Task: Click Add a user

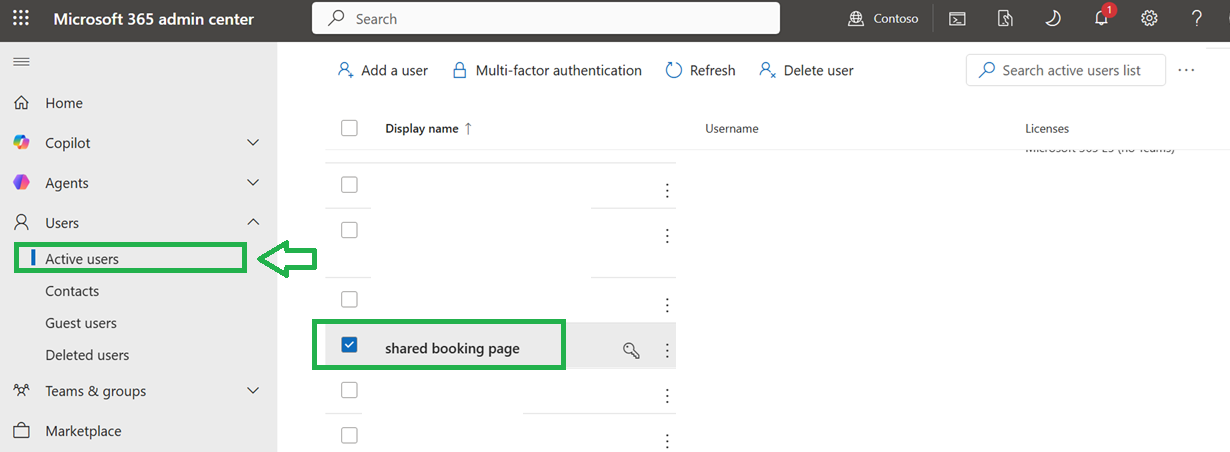Action: click(383, 70)
